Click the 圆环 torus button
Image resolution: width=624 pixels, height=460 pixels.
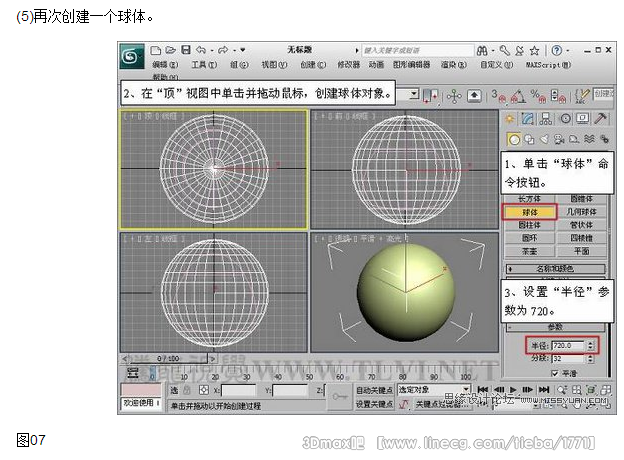point(529,238)
